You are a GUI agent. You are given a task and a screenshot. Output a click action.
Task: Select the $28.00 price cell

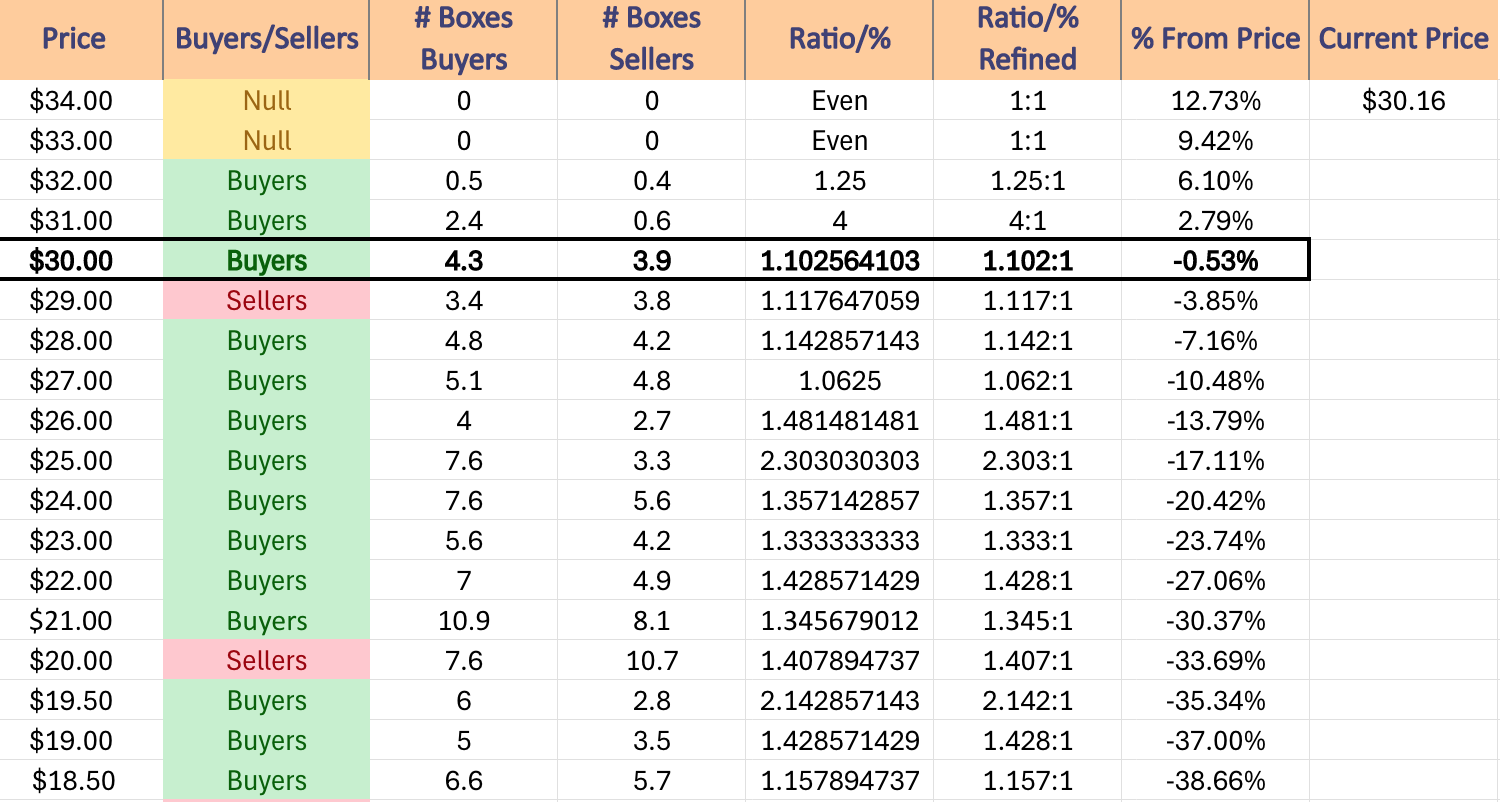81,340
